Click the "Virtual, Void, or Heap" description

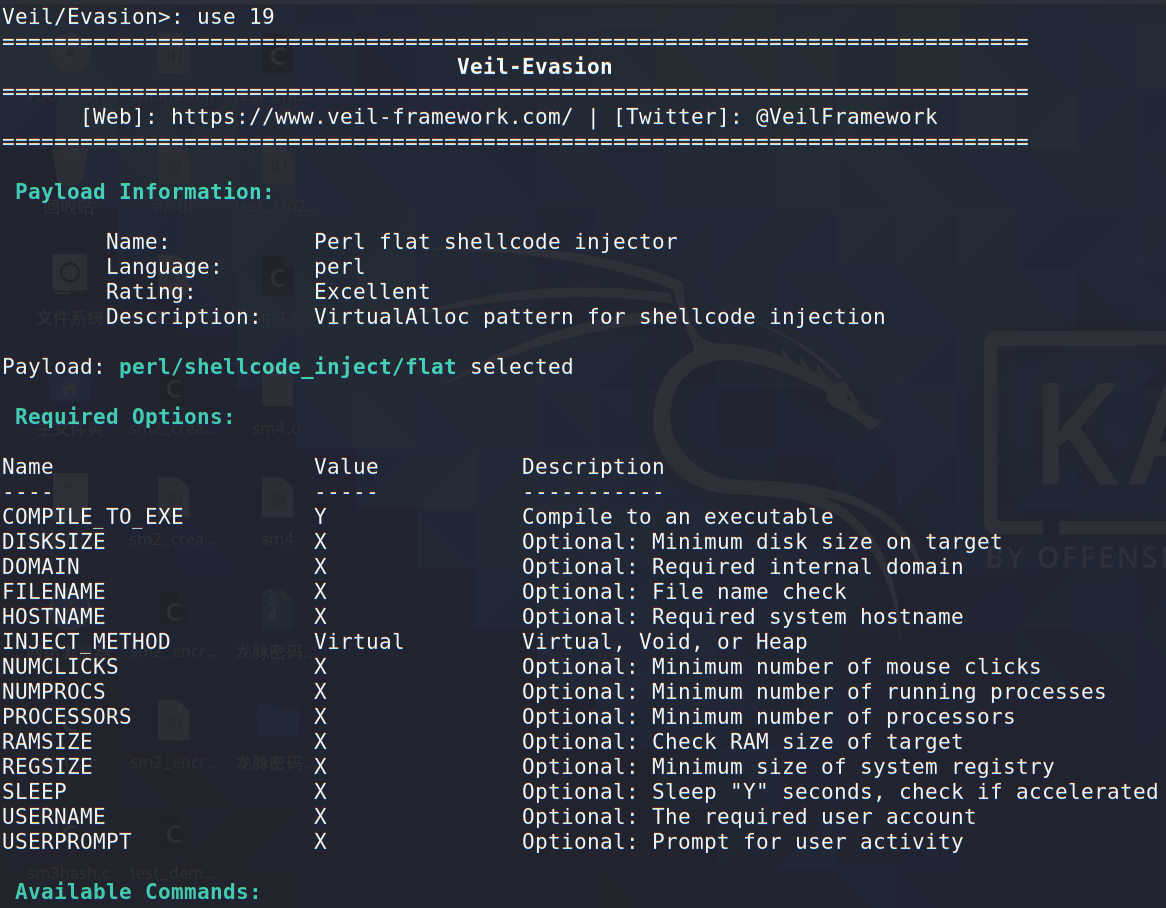click(664, 642)
